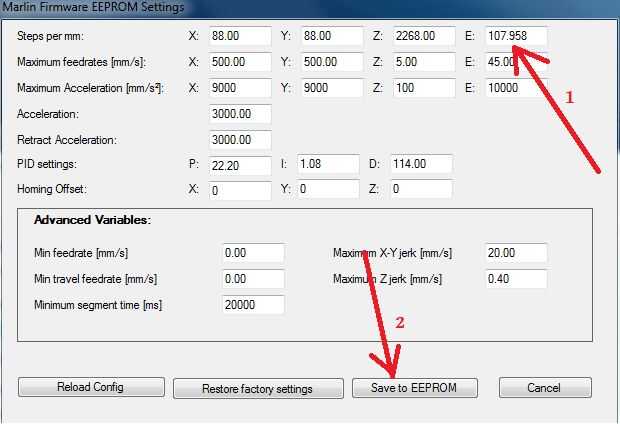Click the Retract Acceleration label
620x424 pixels.
tap(67, 140)
